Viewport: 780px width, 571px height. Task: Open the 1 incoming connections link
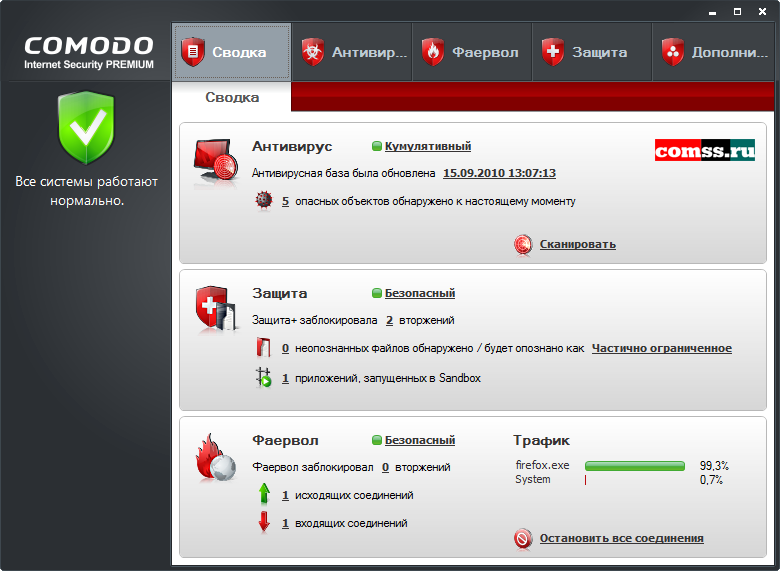click(x=286, y=523)
